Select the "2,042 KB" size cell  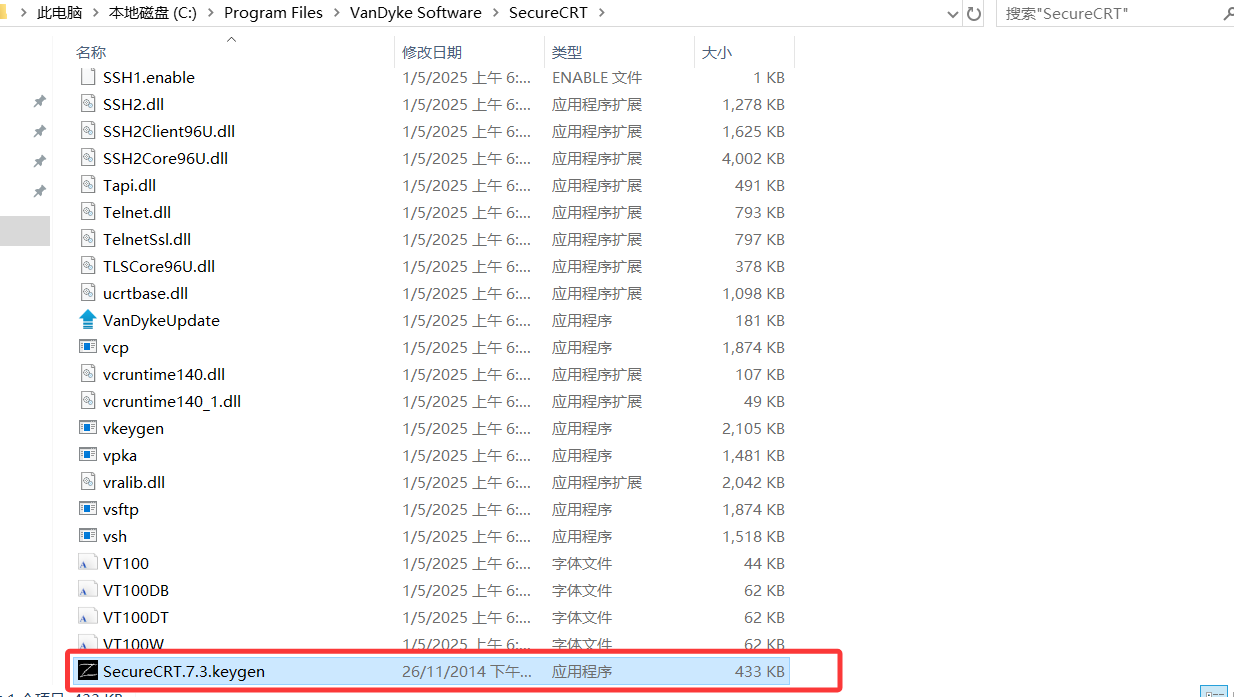tap(754, 482)
